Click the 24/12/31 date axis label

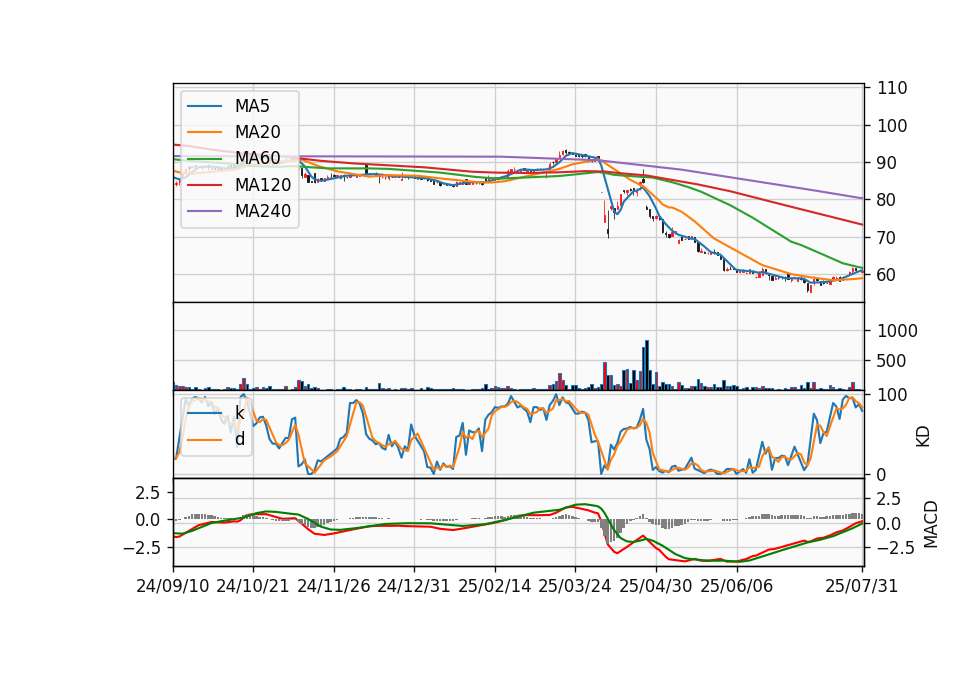click(x=414, y=586)
